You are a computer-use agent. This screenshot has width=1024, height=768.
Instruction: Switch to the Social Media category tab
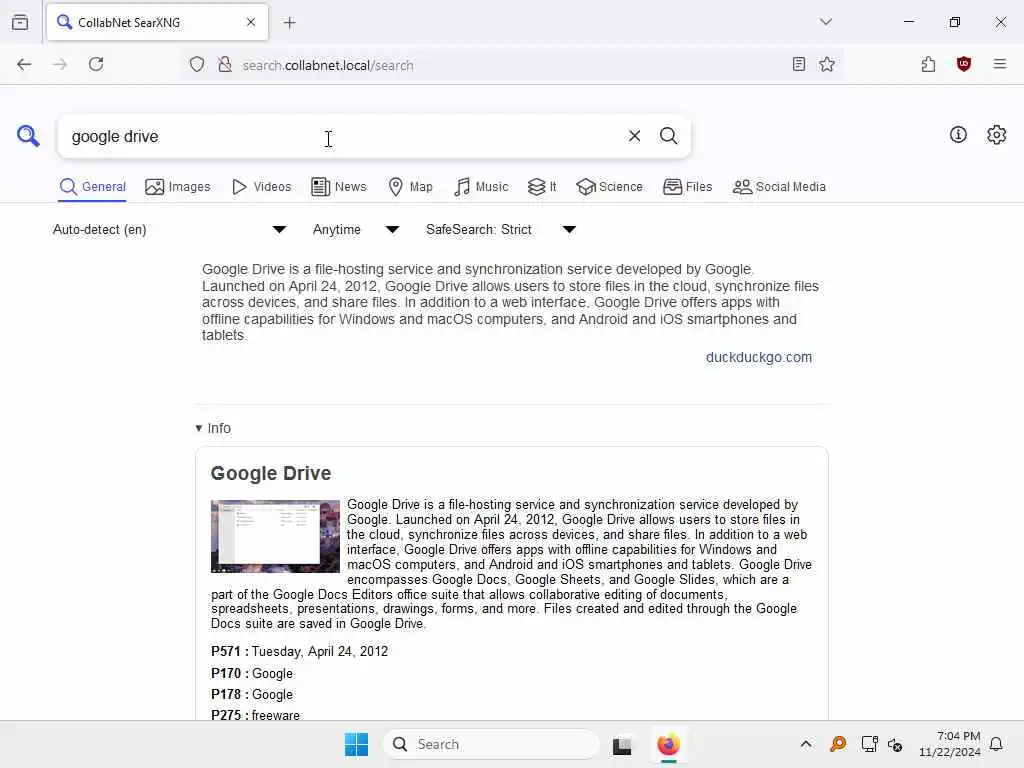(x=779, y=187)
